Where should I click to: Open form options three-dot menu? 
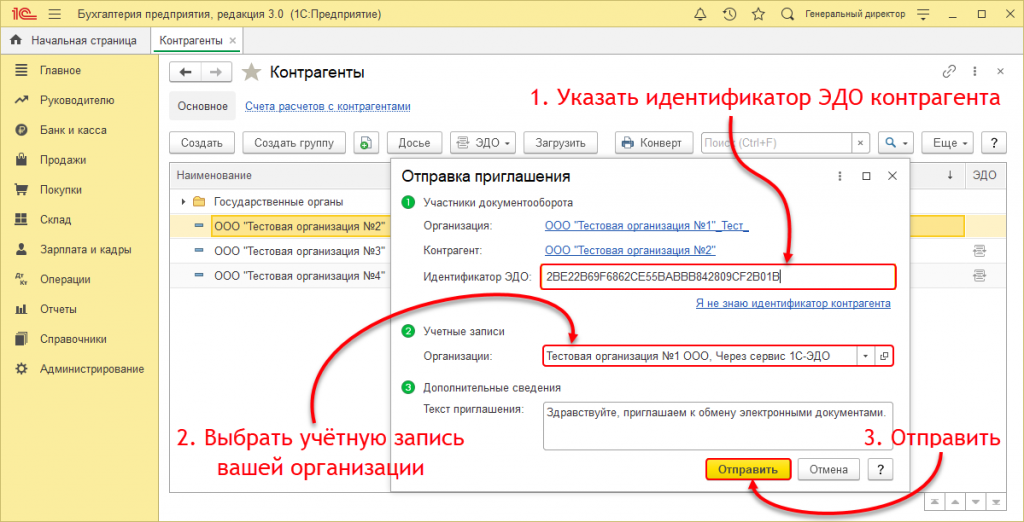click(x=974, y=71)
